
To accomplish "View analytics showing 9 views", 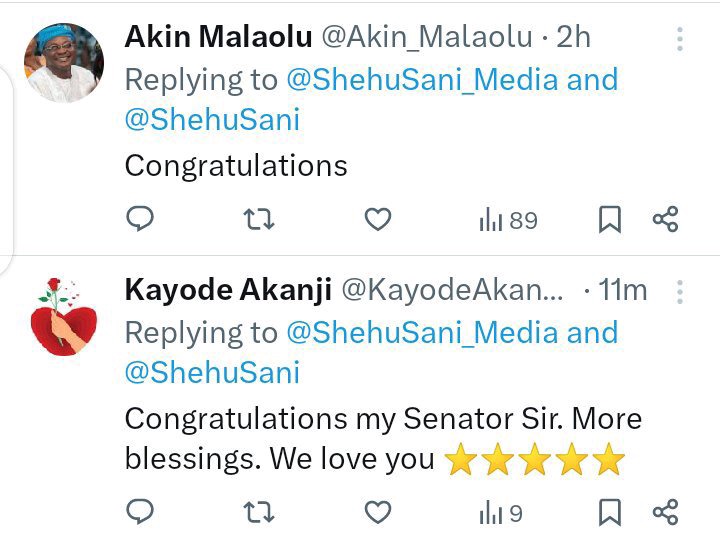I will click(x=501, y=512).
